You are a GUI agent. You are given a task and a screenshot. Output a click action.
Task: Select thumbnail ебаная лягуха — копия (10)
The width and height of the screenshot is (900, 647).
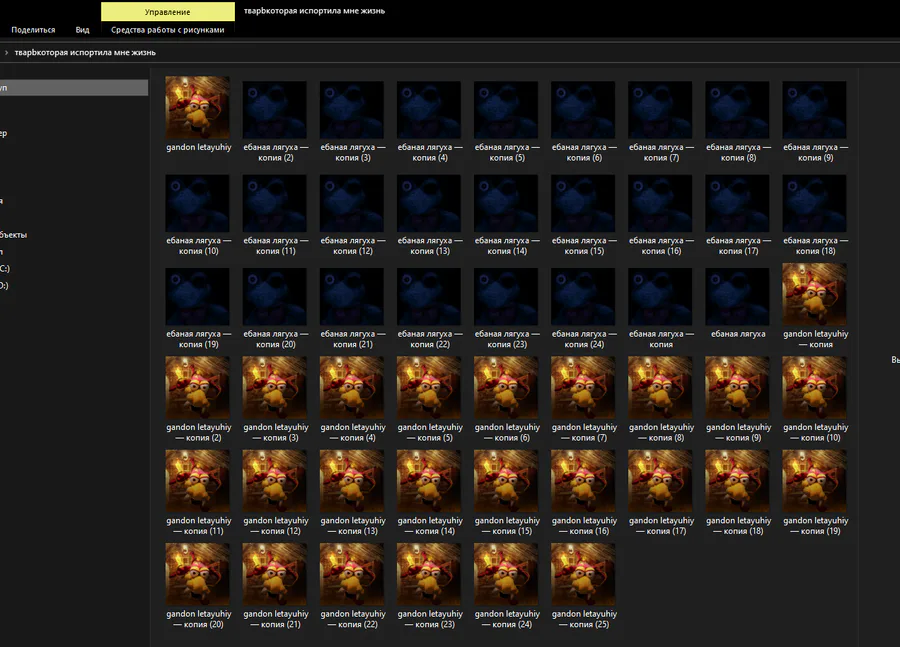tap(197, 203)
